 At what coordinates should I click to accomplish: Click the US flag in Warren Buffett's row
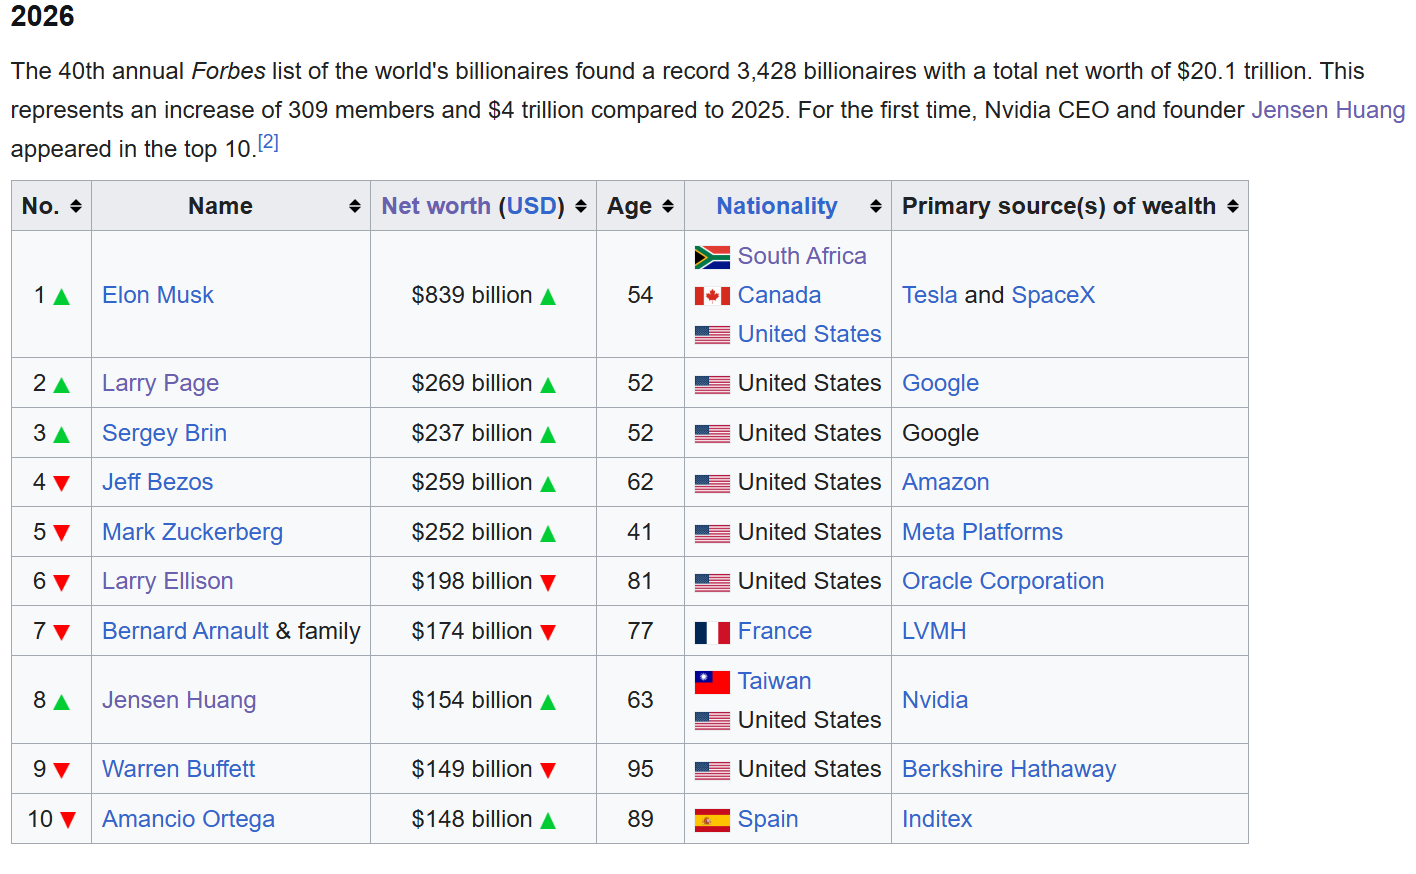[712, 770]
